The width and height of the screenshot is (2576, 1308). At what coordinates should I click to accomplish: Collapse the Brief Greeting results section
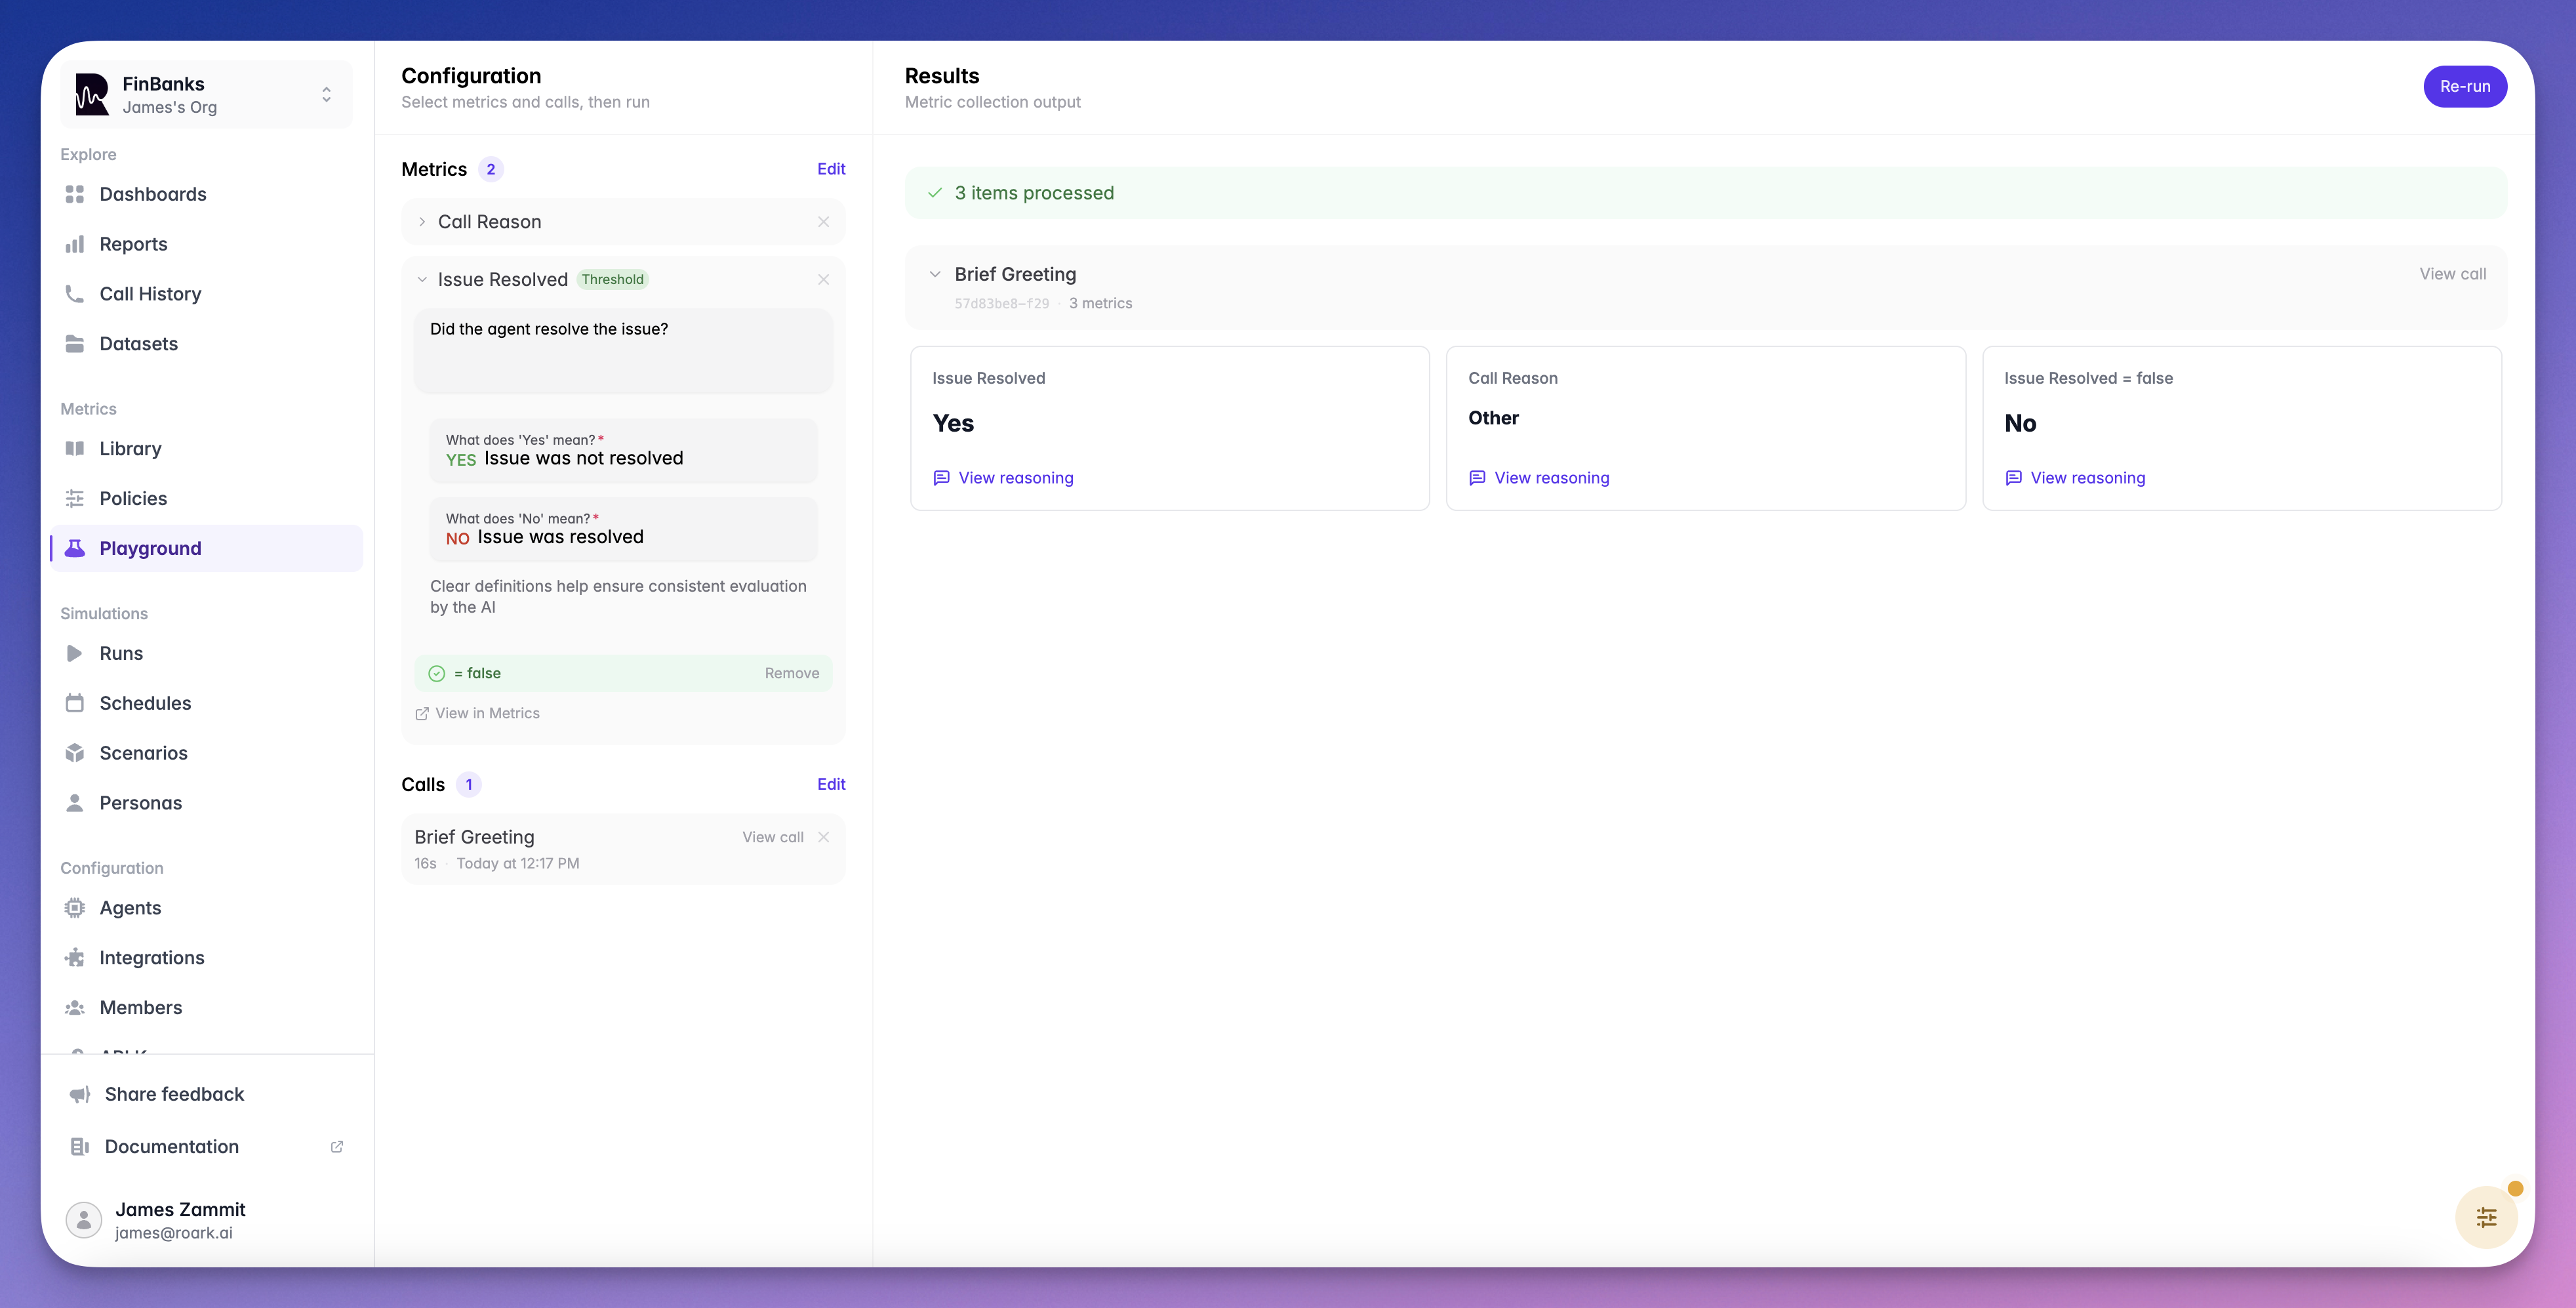pos(935,274)
